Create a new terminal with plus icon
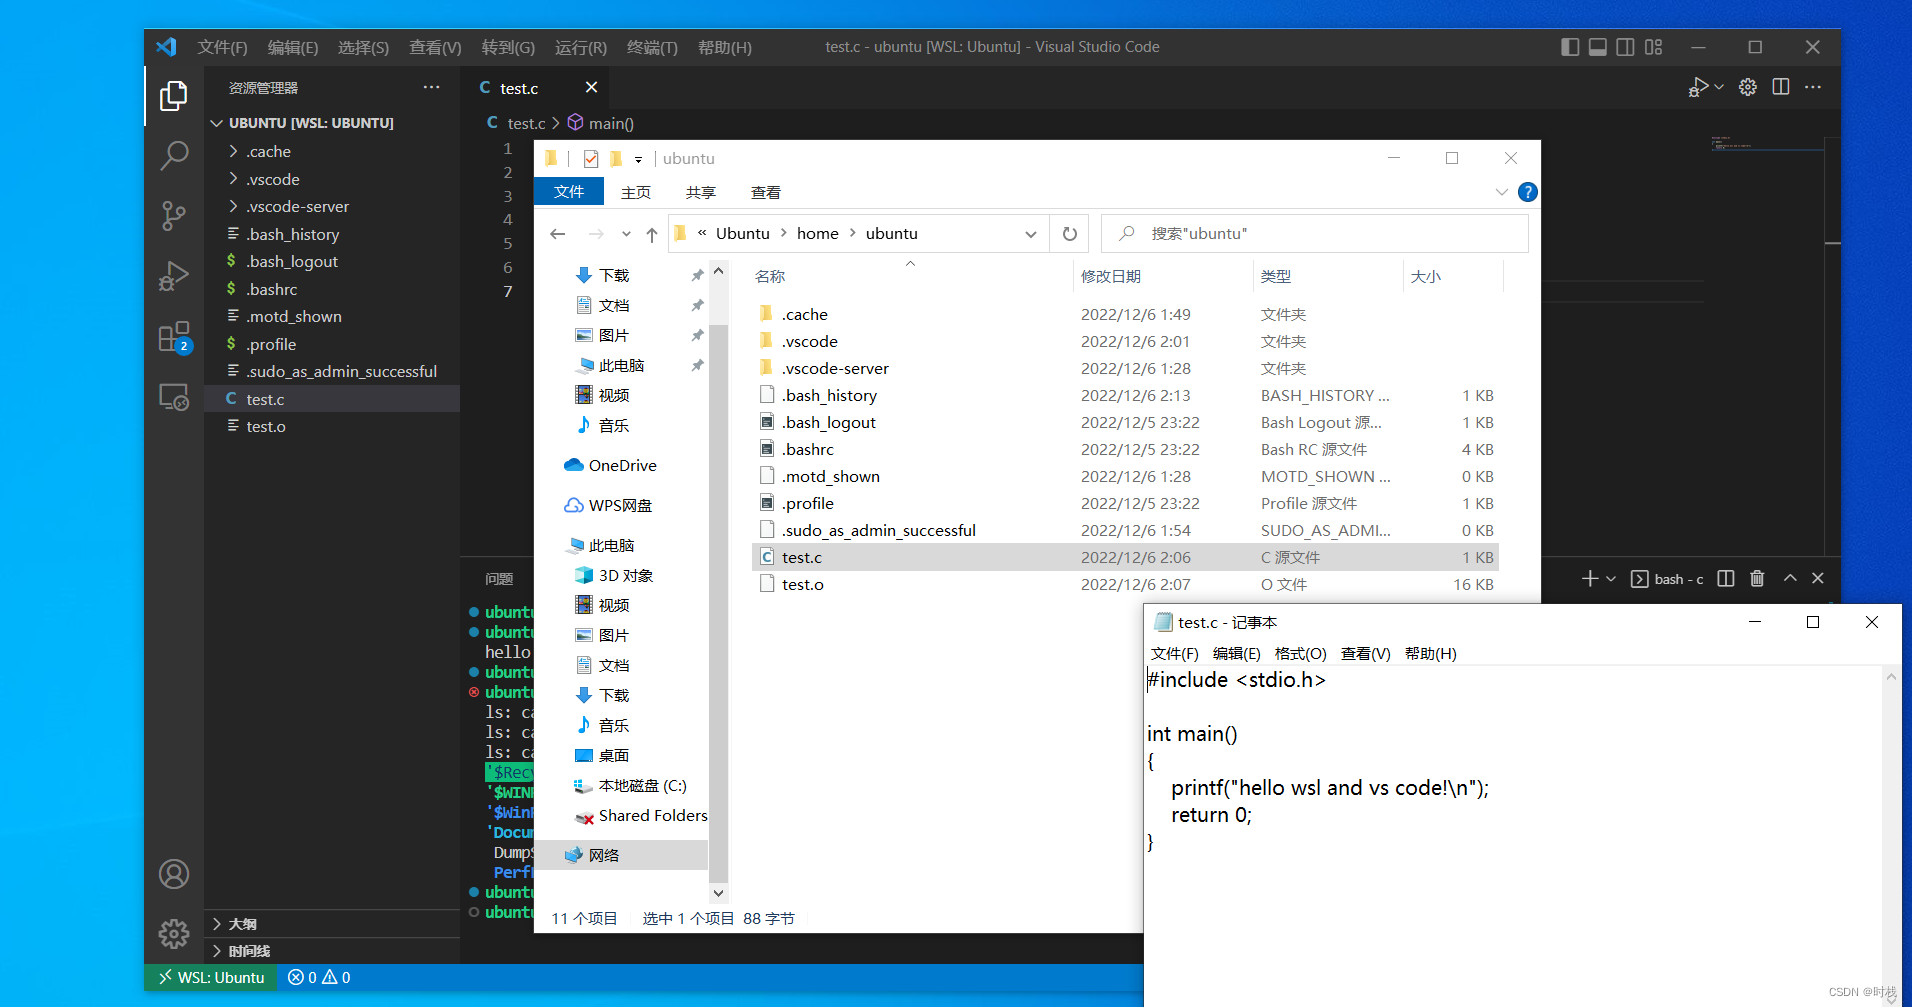This screenshot has width=1912, height=1007. [x=1590, y=578]
